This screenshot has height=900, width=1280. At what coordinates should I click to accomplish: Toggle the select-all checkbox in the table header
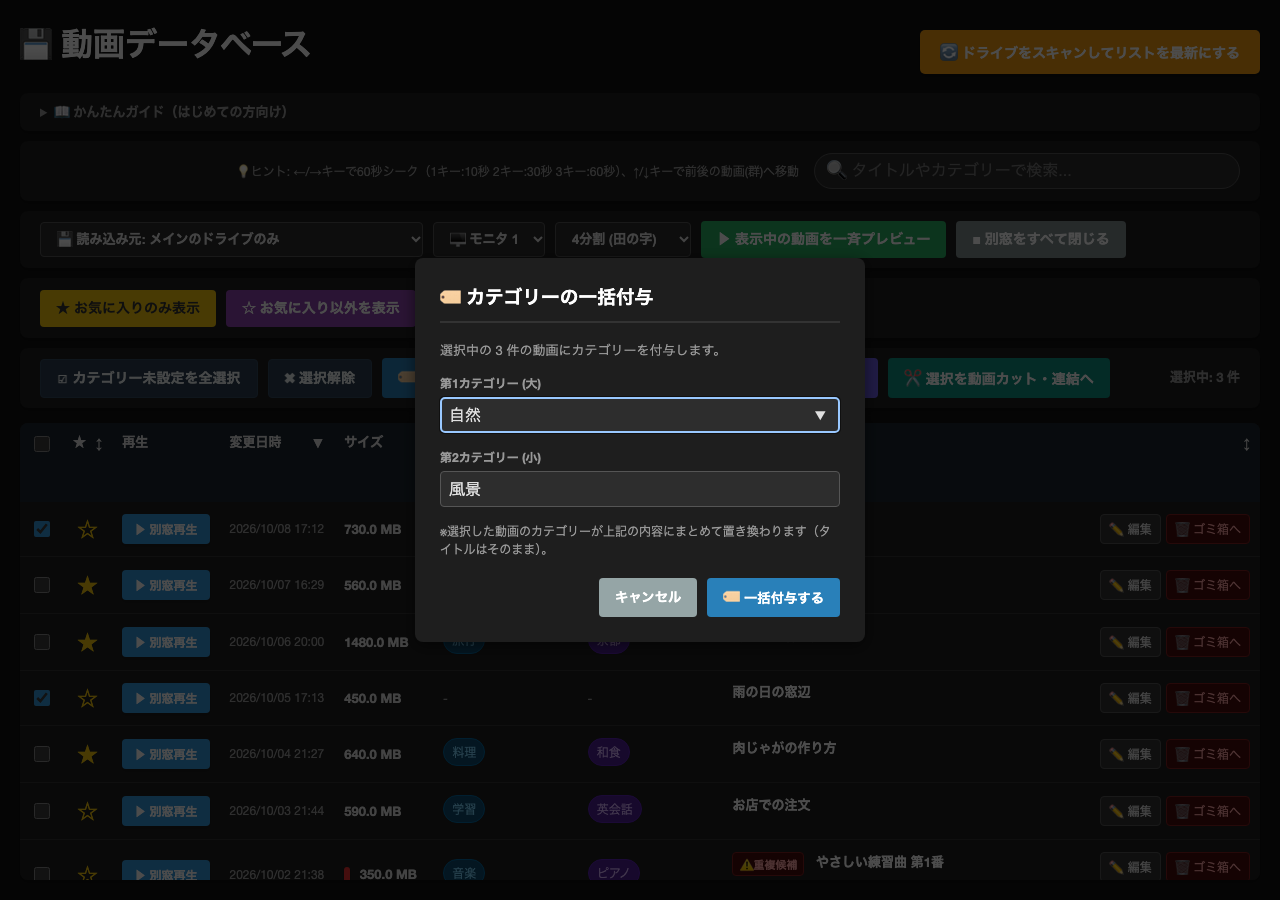(x=42, y=444)
